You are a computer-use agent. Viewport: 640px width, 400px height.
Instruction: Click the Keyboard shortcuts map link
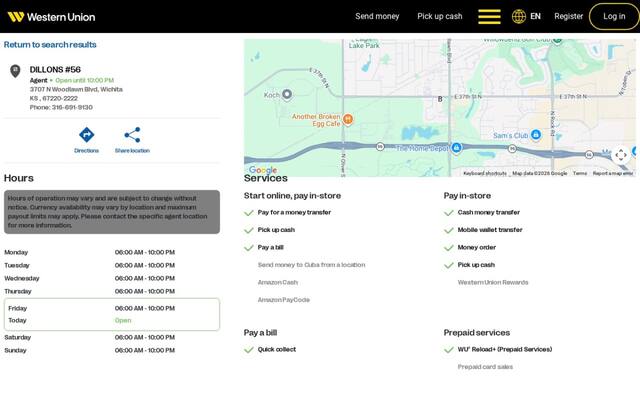(485, 173)
